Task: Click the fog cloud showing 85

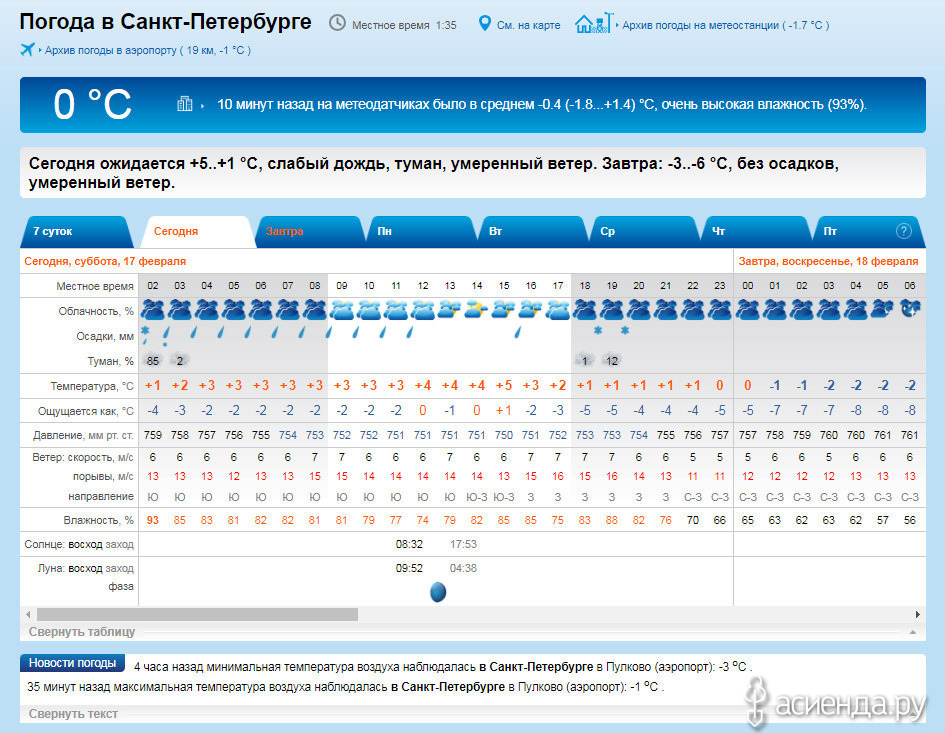Action: (x=152, y=360)
